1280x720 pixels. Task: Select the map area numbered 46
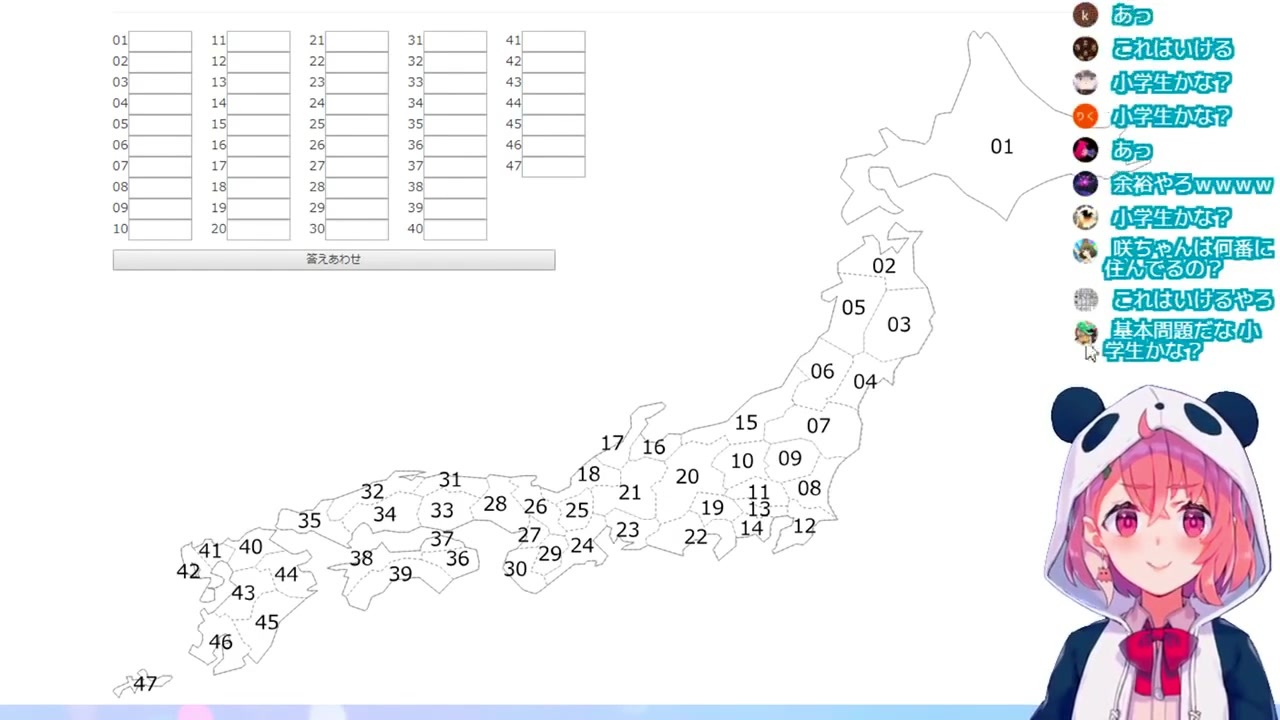(221, 643)
